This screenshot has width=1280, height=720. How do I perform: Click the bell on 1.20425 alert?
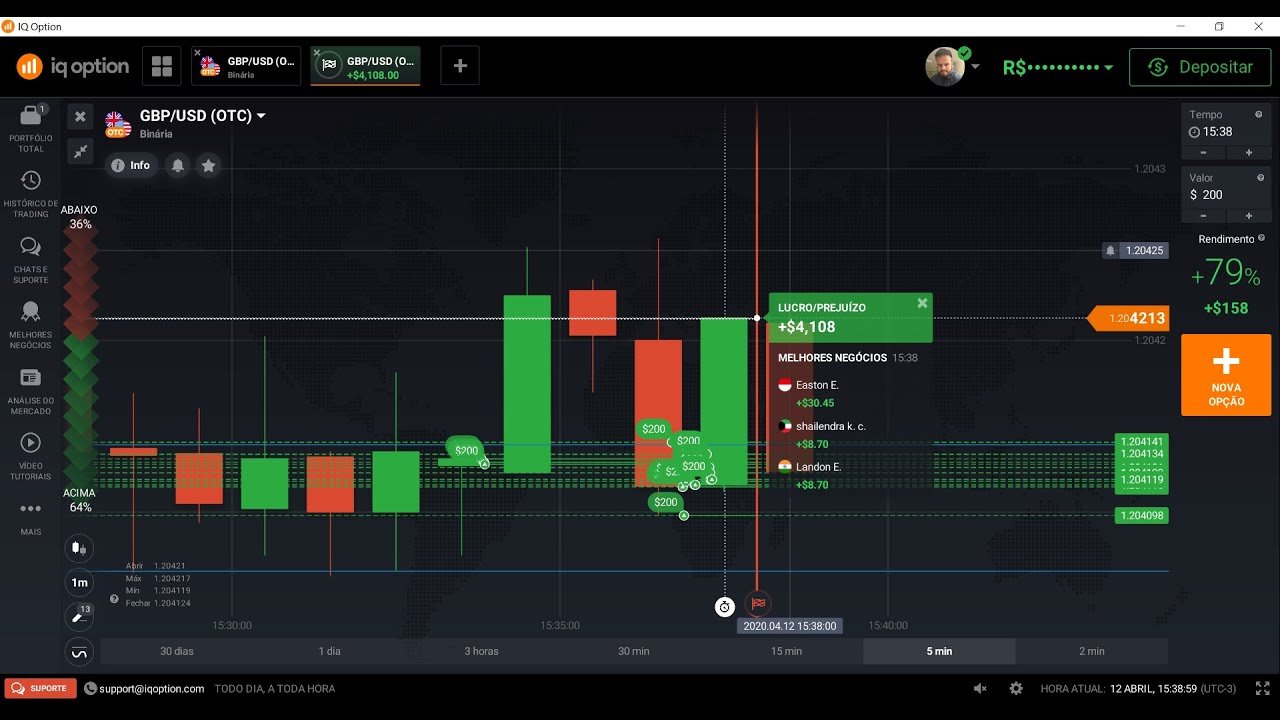tap(1110, 250)
